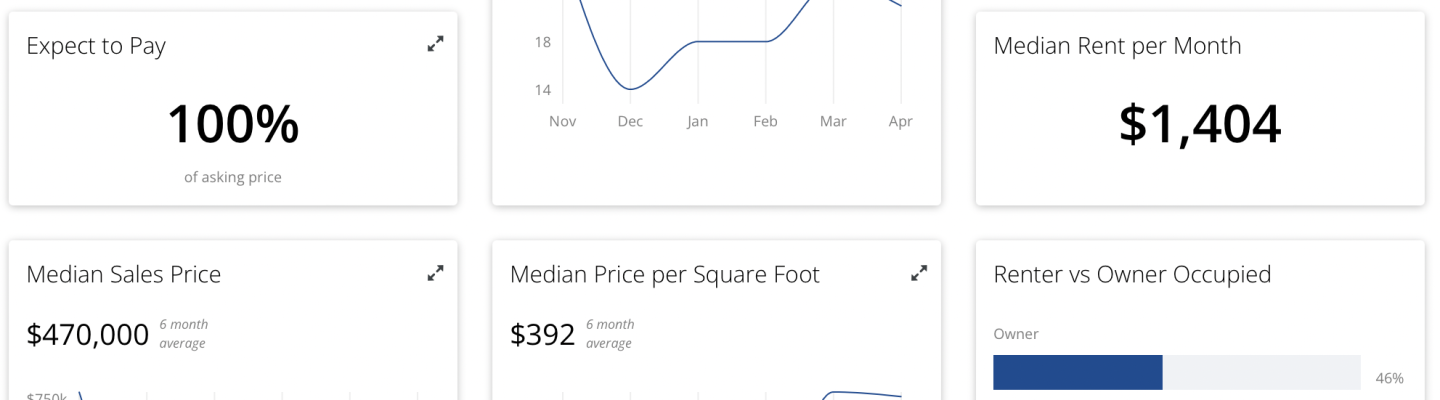Click the Owner label above the bar

[x=1016, y=334]
